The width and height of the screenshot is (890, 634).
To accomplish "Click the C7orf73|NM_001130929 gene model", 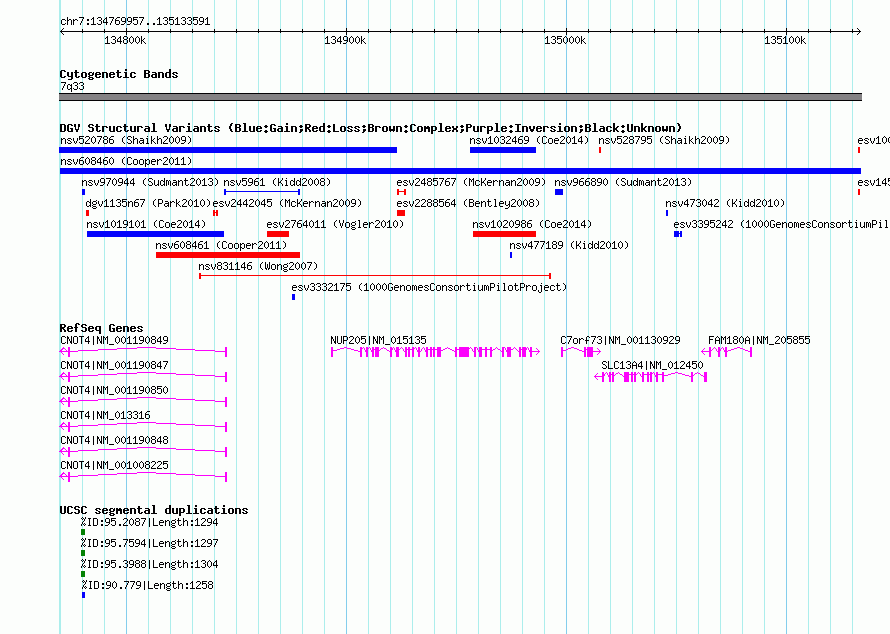I will point(581,352).
